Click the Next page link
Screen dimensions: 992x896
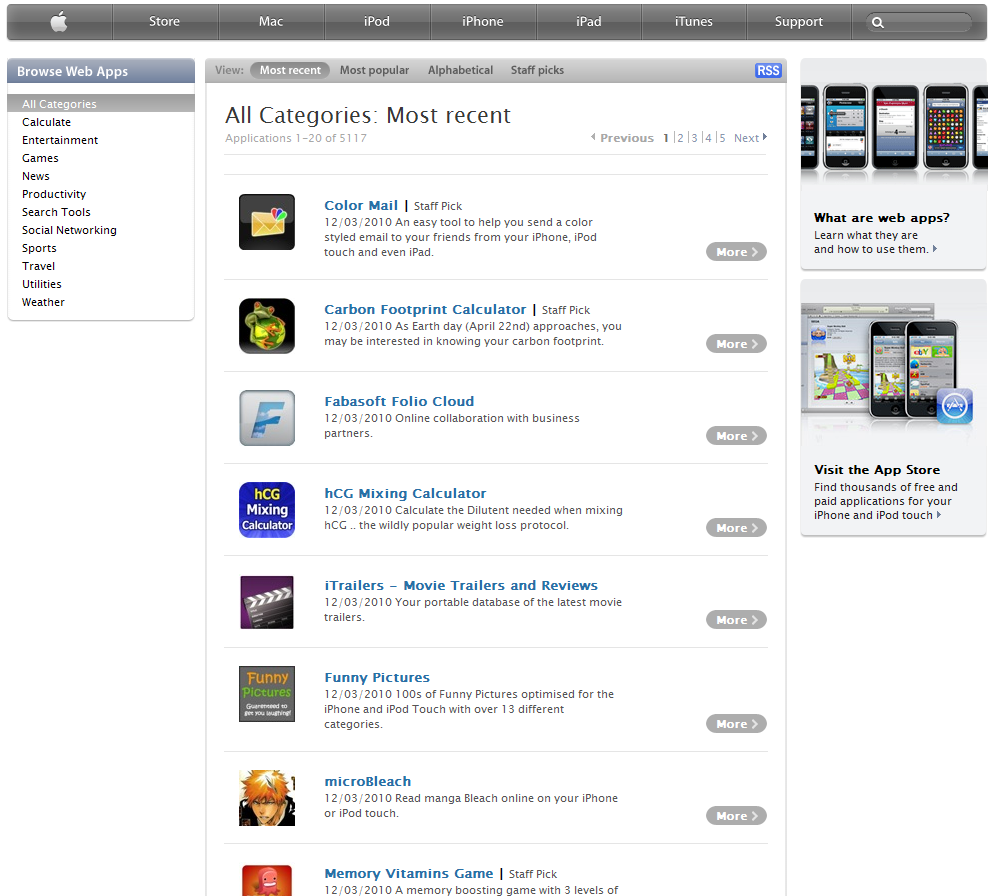pyautogui.click(x=750, y=138)
